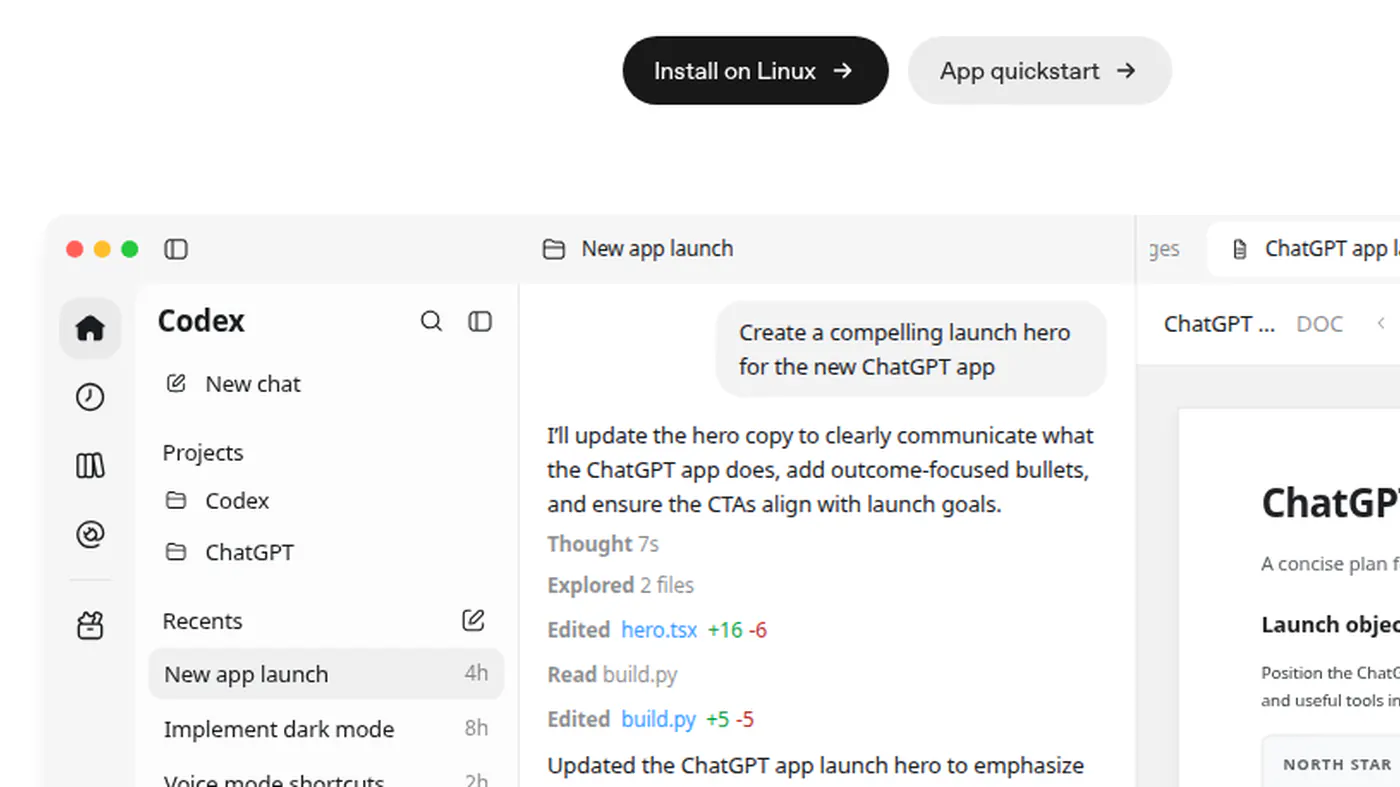The image size is (1400, 787).
Task: Click the folder icon beside the ChatGPT project
Action: (176, 552)
